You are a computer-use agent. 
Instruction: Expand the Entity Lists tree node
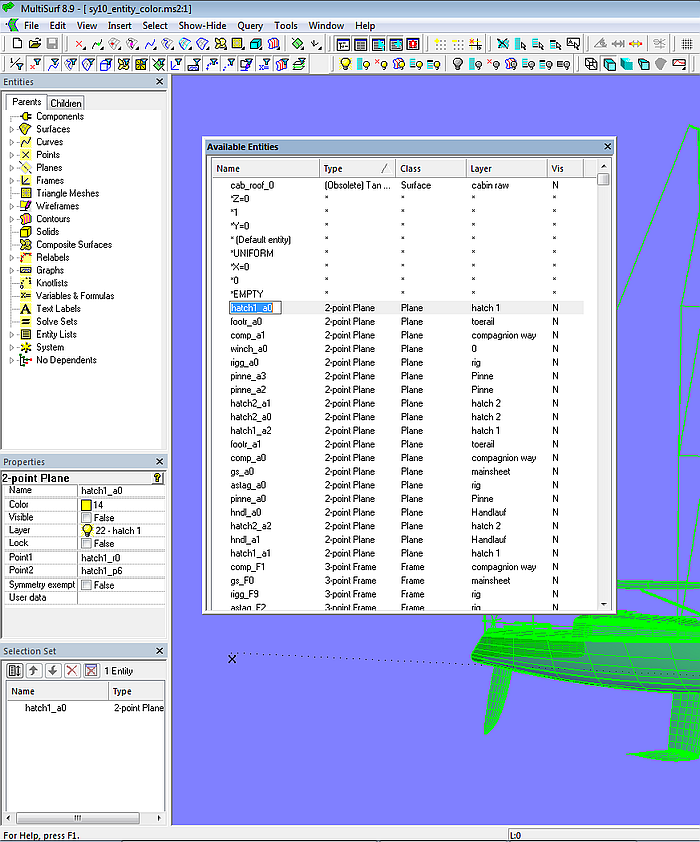coord(12,334)
